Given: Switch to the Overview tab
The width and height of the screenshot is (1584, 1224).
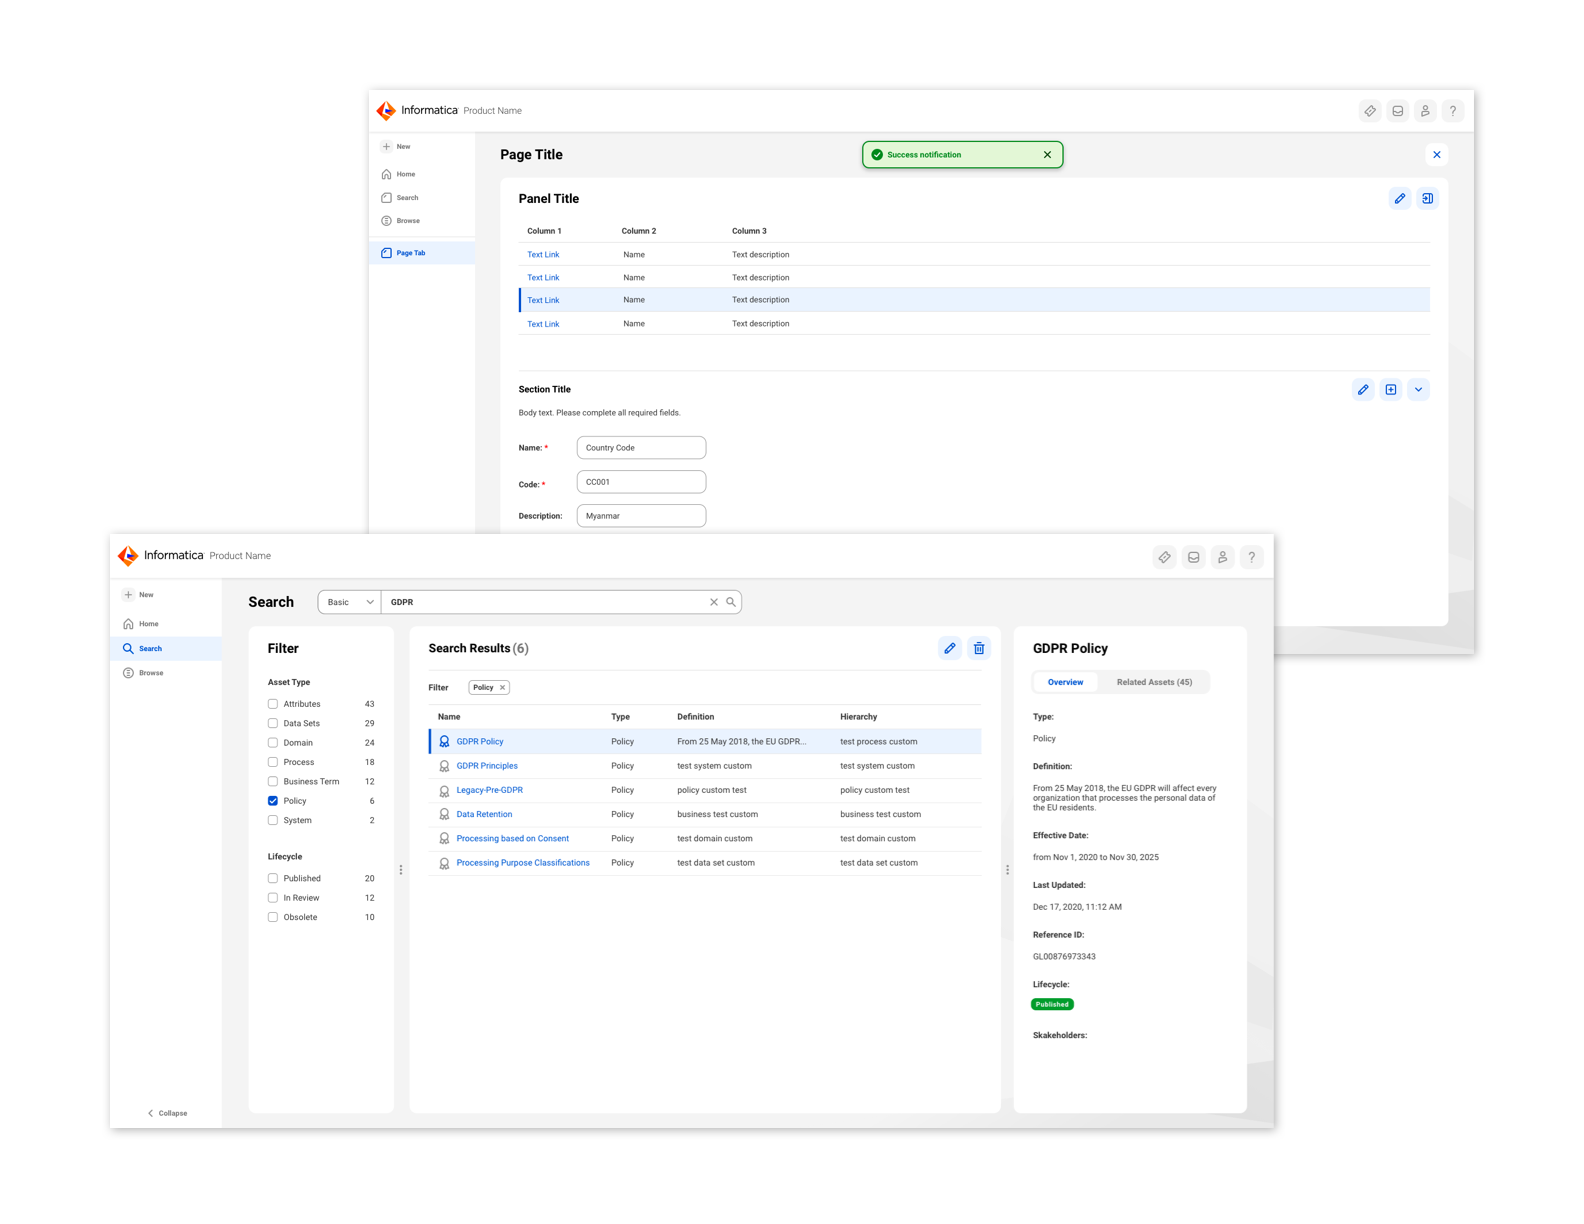Looking at the screenshot, I should (1065, 682).
